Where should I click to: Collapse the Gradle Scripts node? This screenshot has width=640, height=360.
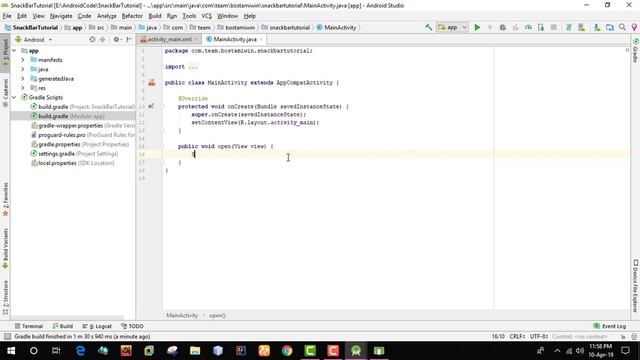(x=14, y=98)
